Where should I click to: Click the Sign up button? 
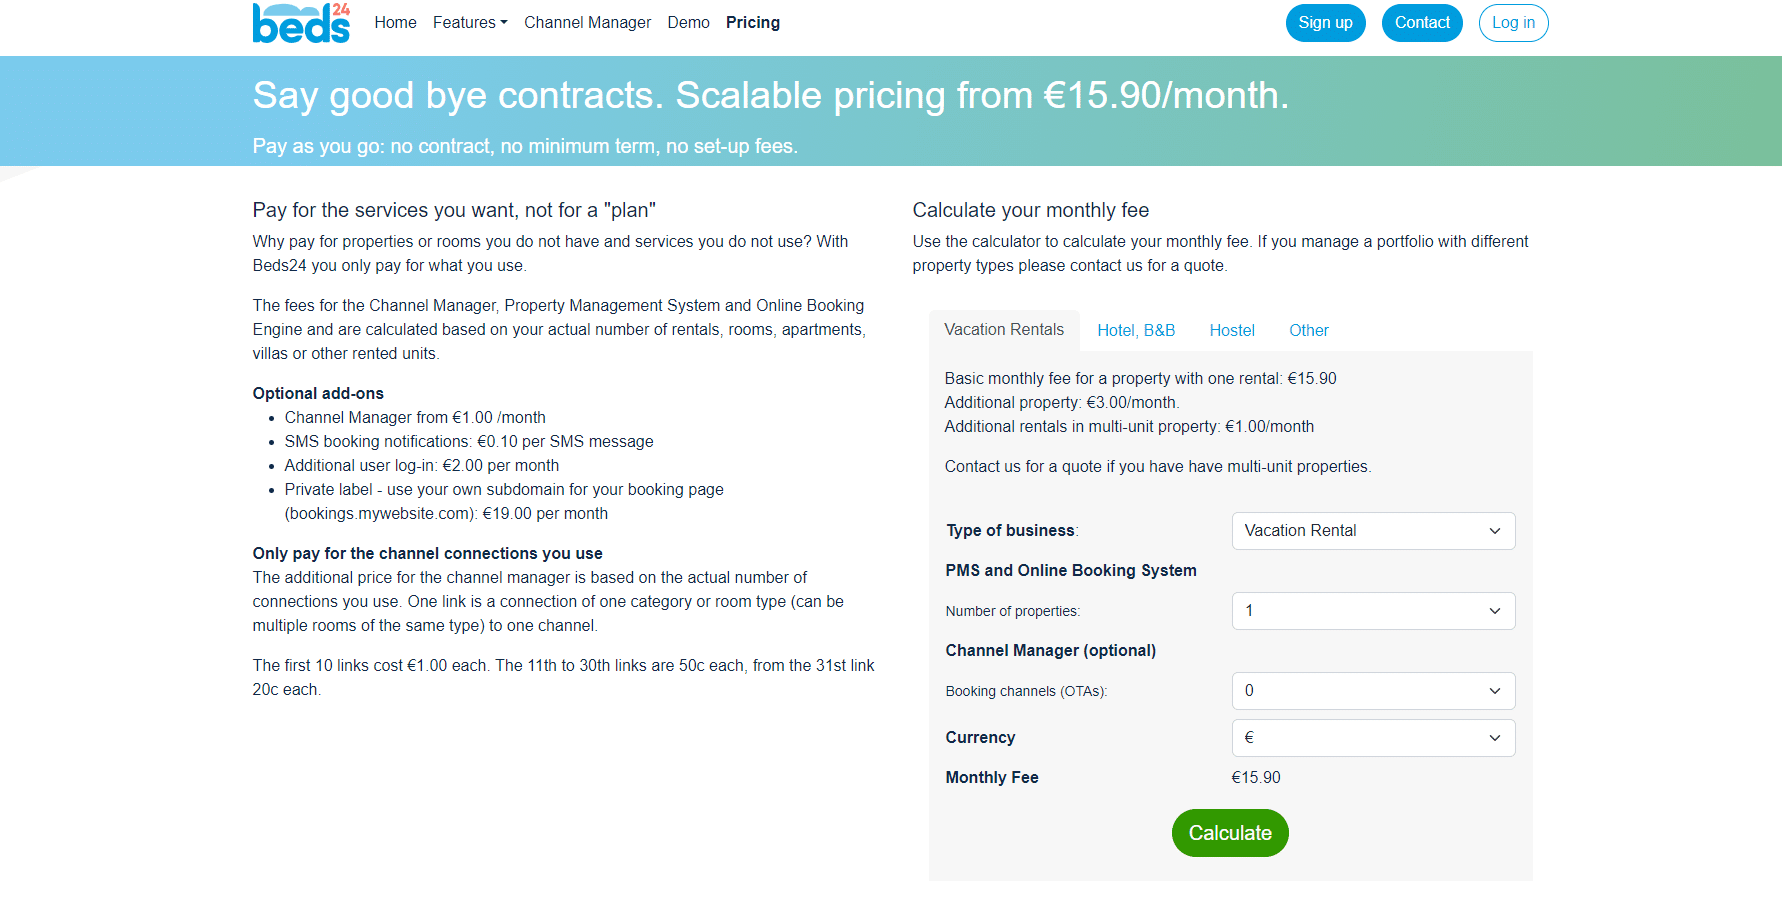(x=1325, y=23)
